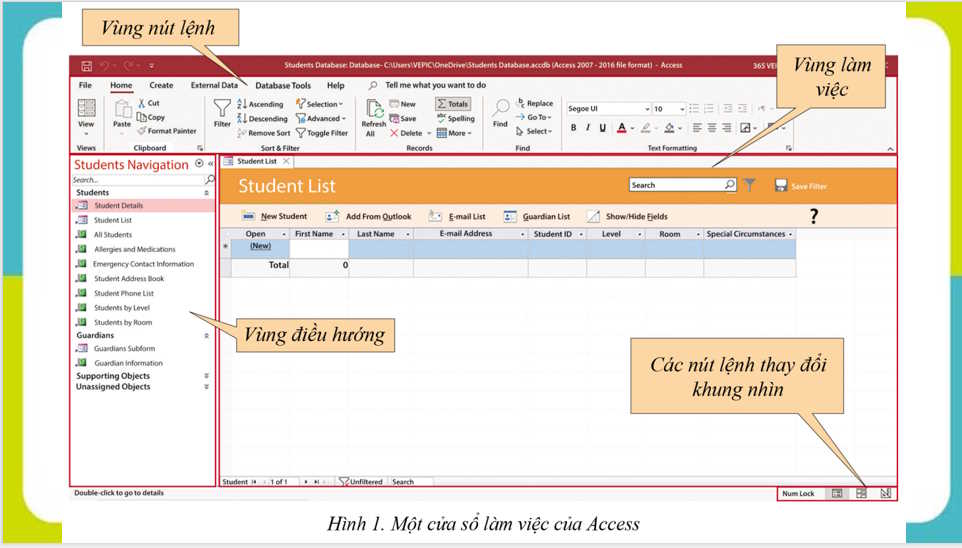Switch to middle view button in status bar

tap(861, 493)
